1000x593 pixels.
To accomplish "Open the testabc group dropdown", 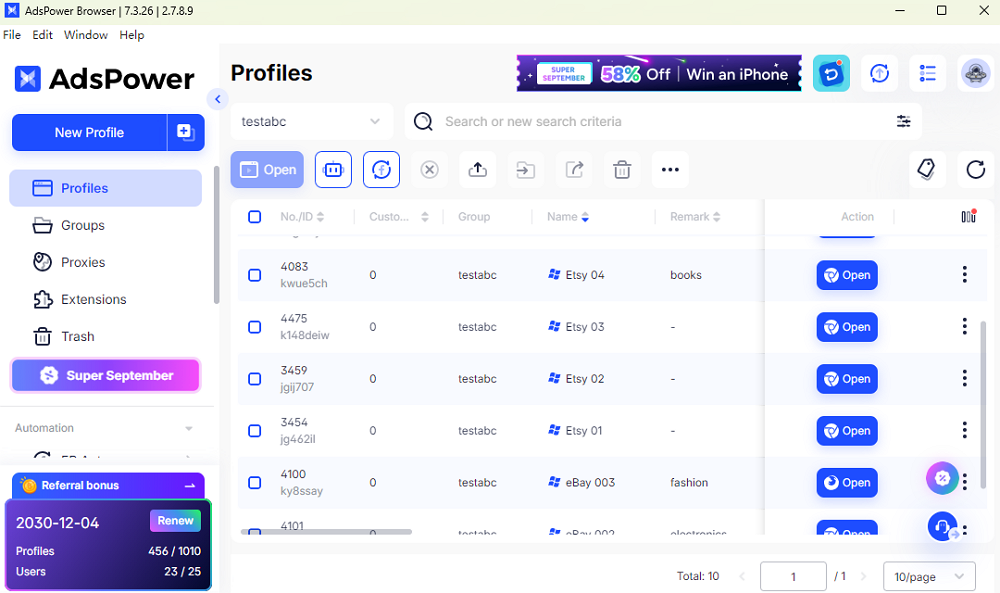I will pos(312,121).
